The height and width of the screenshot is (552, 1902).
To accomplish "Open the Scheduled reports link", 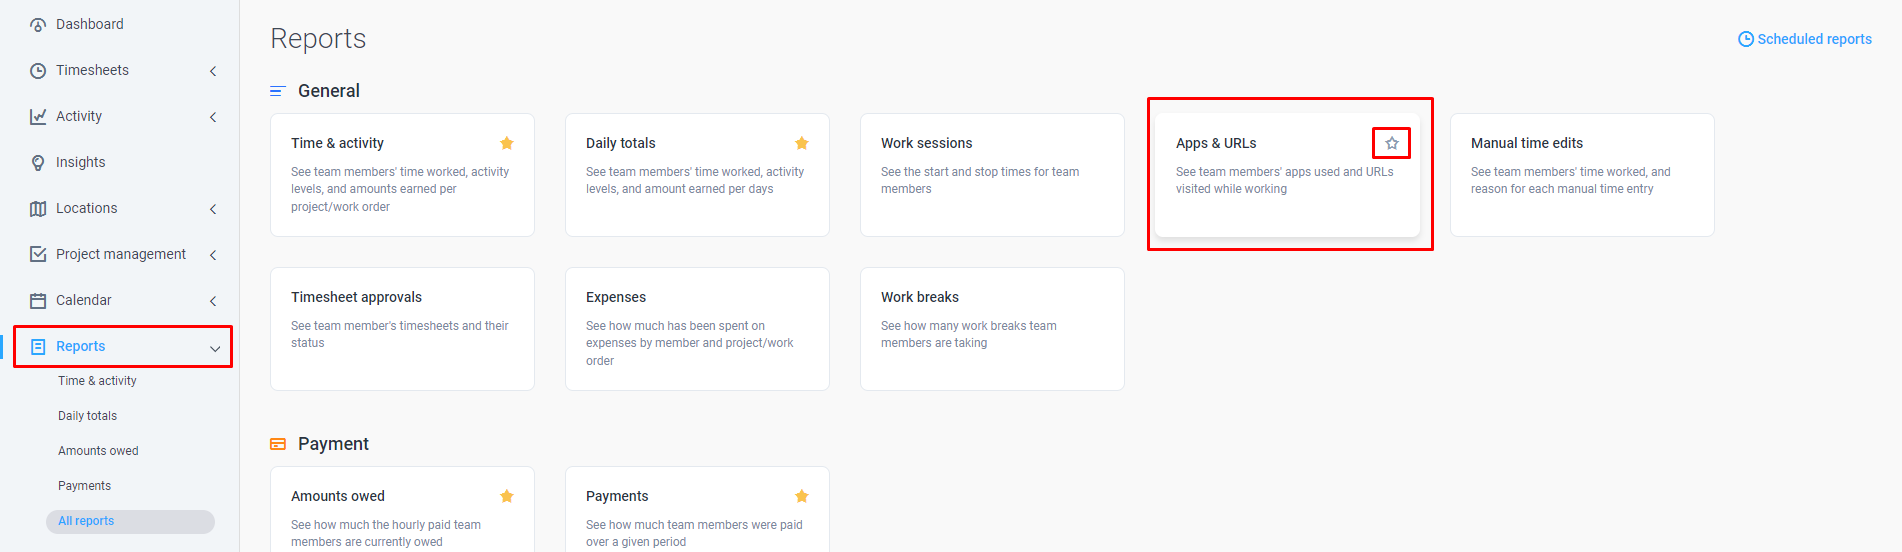I will (x=1805, y=39).
